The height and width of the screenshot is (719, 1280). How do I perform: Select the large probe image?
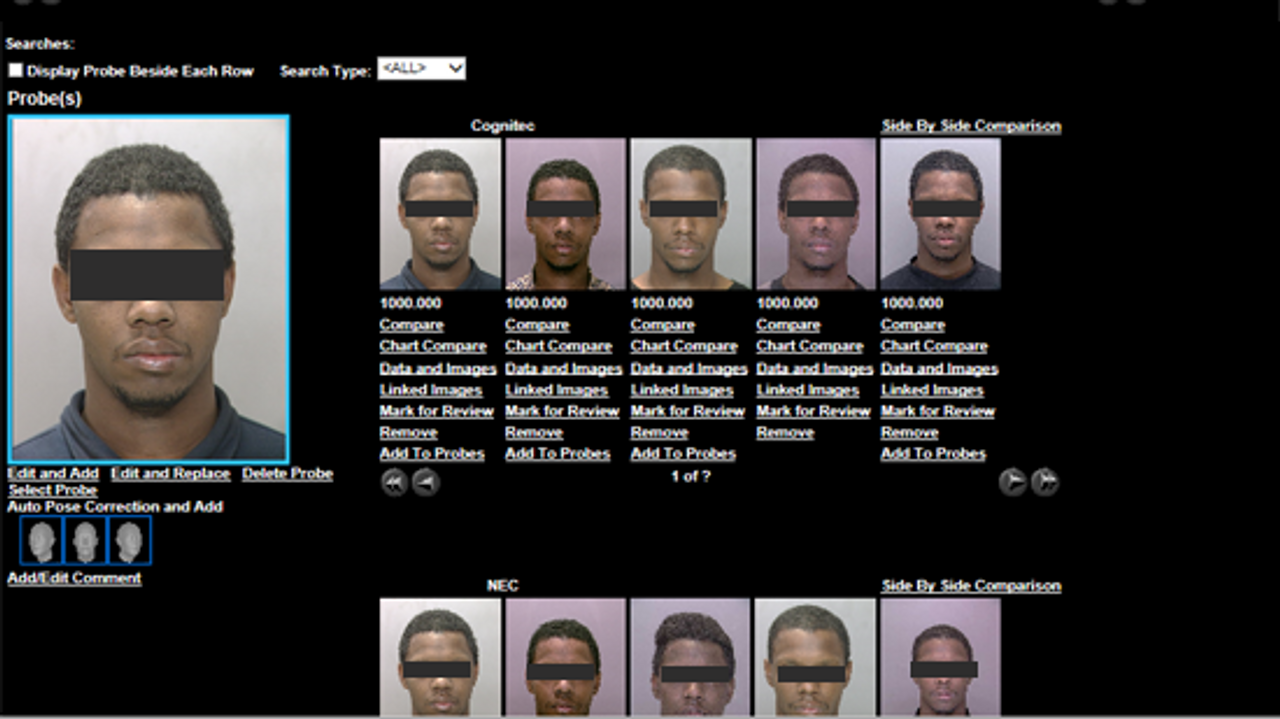click(x=149, y=288)
